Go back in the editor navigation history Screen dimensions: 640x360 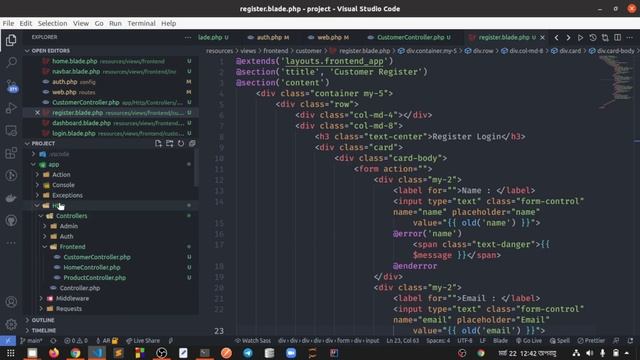click(556, 38)
